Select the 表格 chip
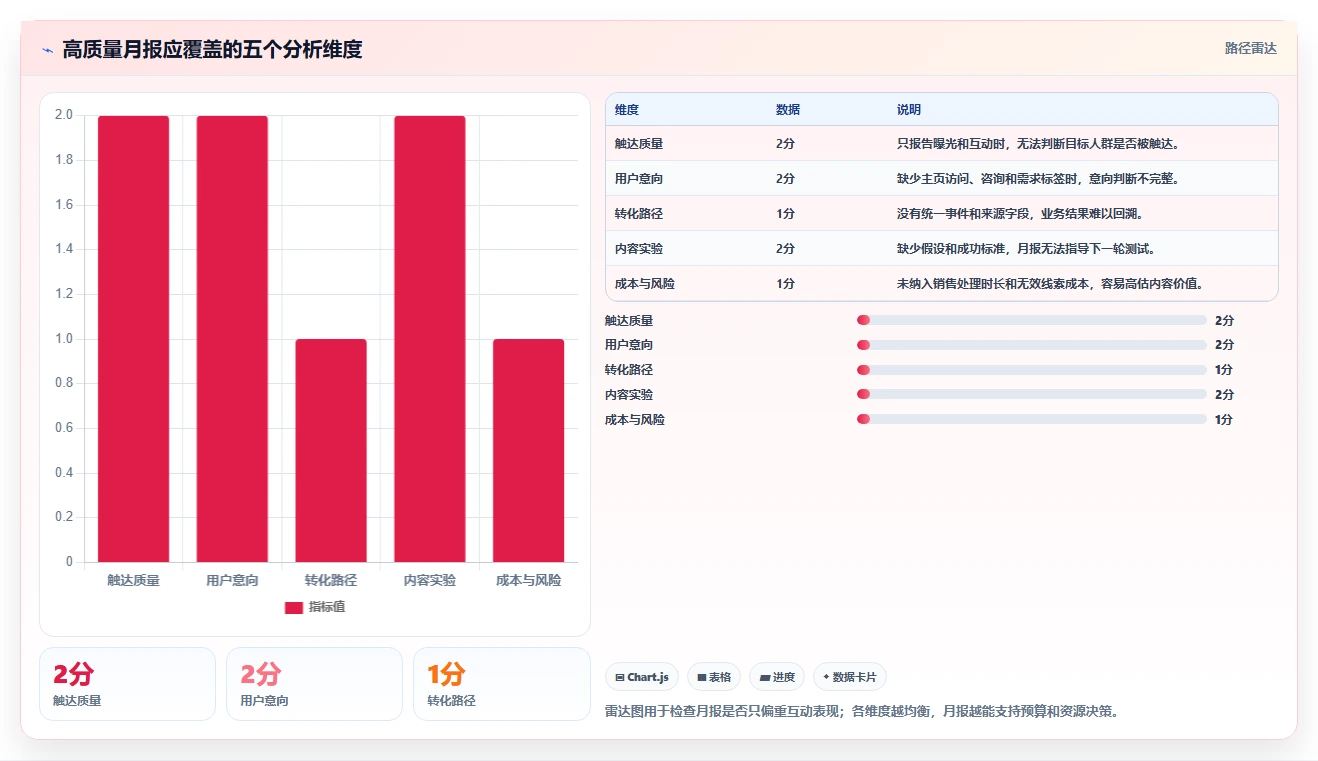1318x761 pixels. click(x=714, y=677)
